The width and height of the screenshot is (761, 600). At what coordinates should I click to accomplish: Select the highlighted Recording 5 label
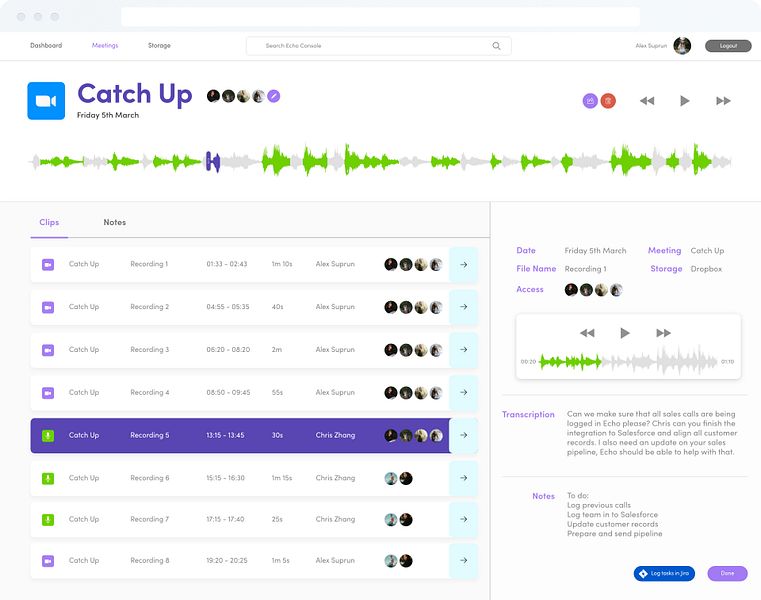149,435
